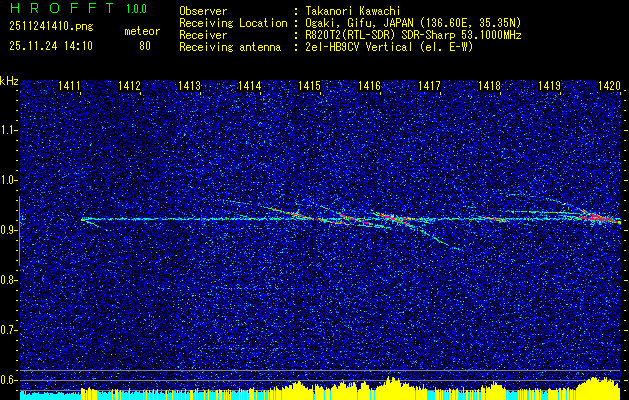Click the Receiving antenna label

click(230, 47)
